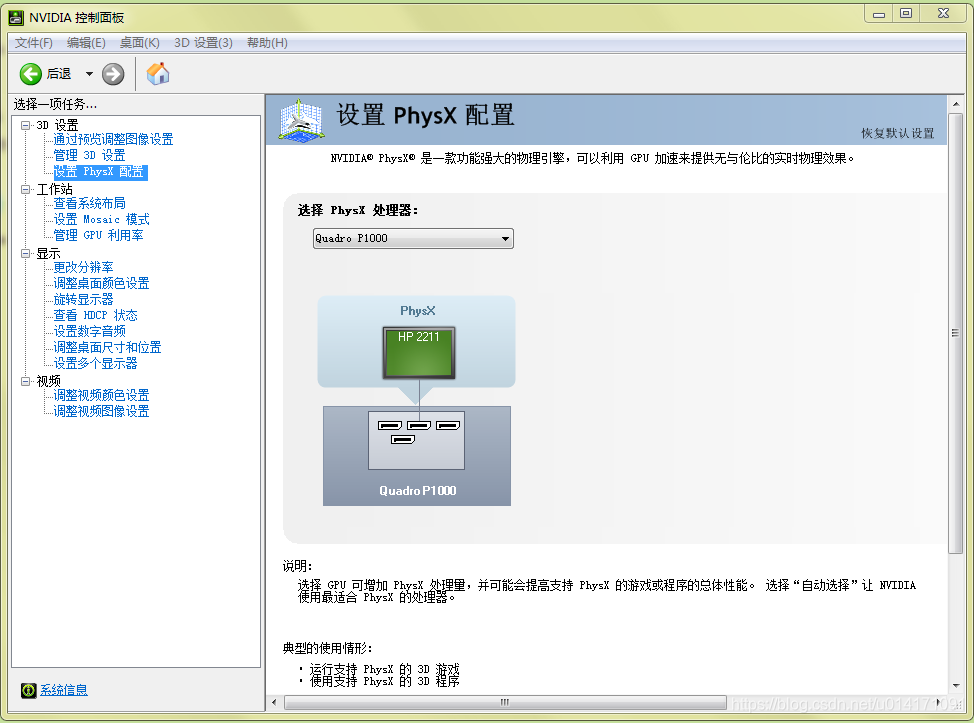Viewport: 974px width, 723px height.
Task: Open 管理 3D 设置
Action: (x=89, y=155)
